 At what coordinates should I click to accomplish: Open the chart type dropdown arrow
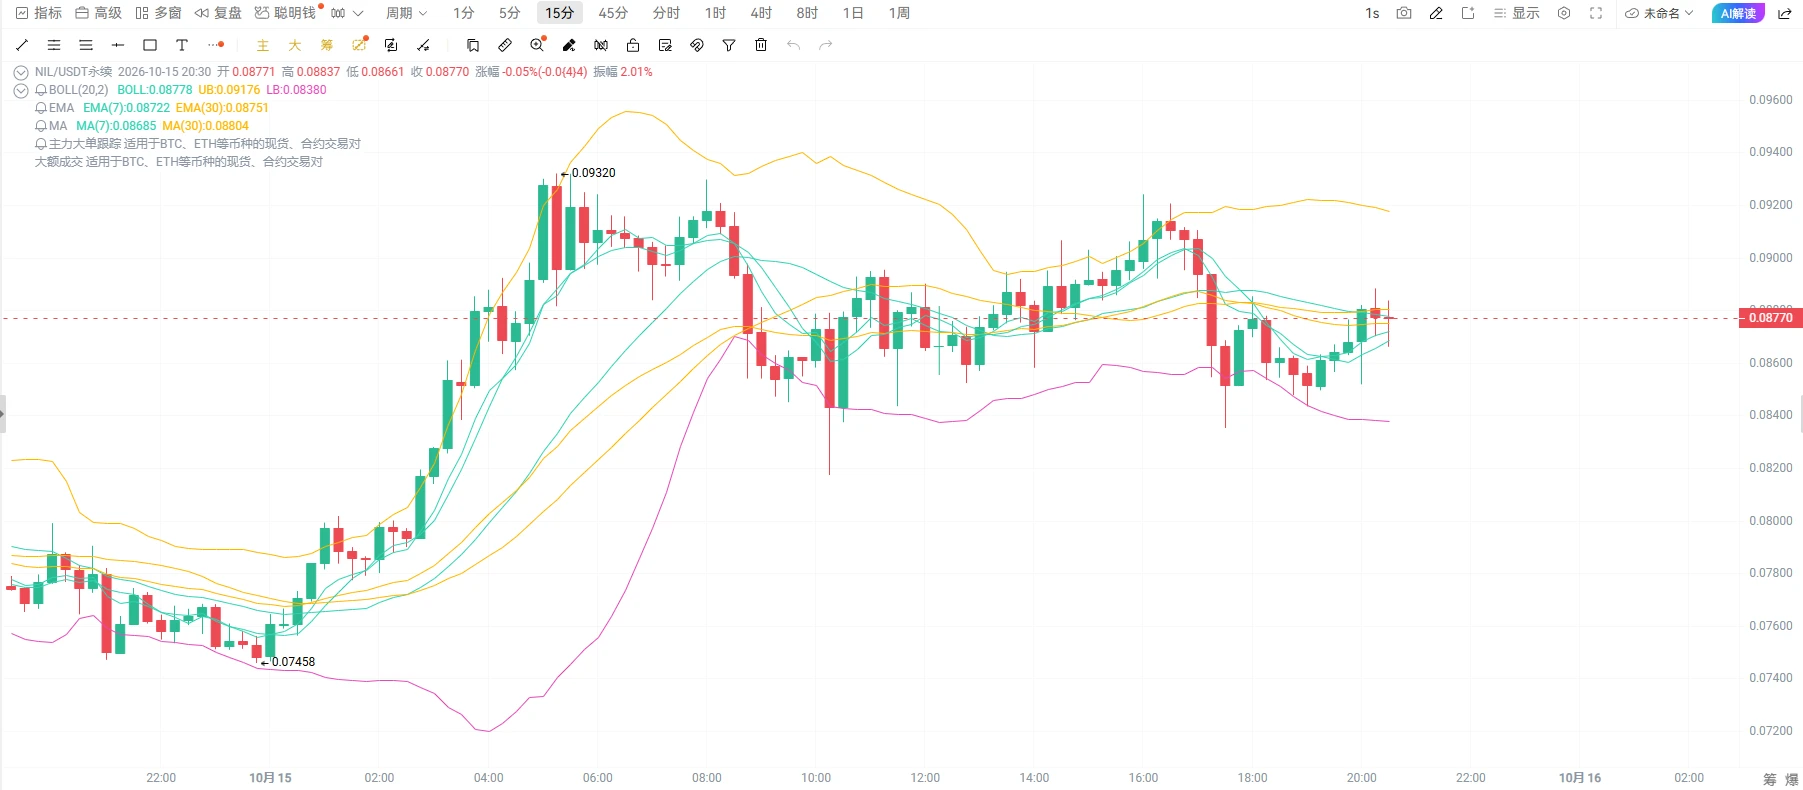[358, 13]
